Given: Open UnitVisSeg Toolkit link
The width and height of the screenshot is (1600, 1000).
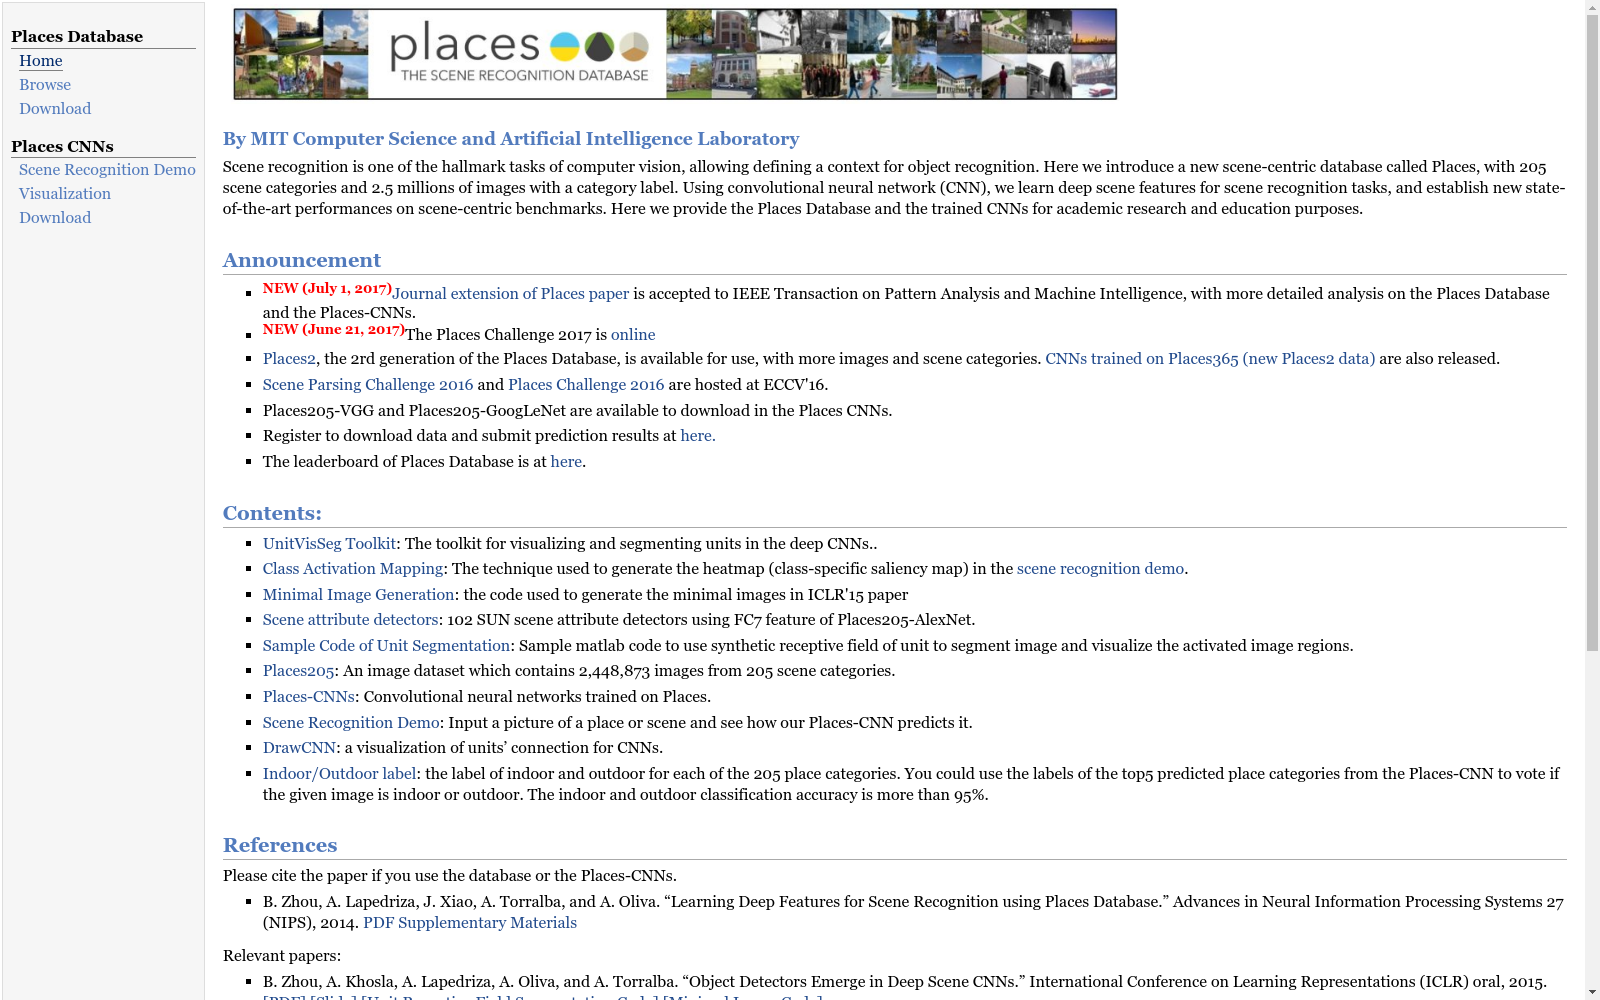Looking at the screenshot, I should [x=330, y=544].
